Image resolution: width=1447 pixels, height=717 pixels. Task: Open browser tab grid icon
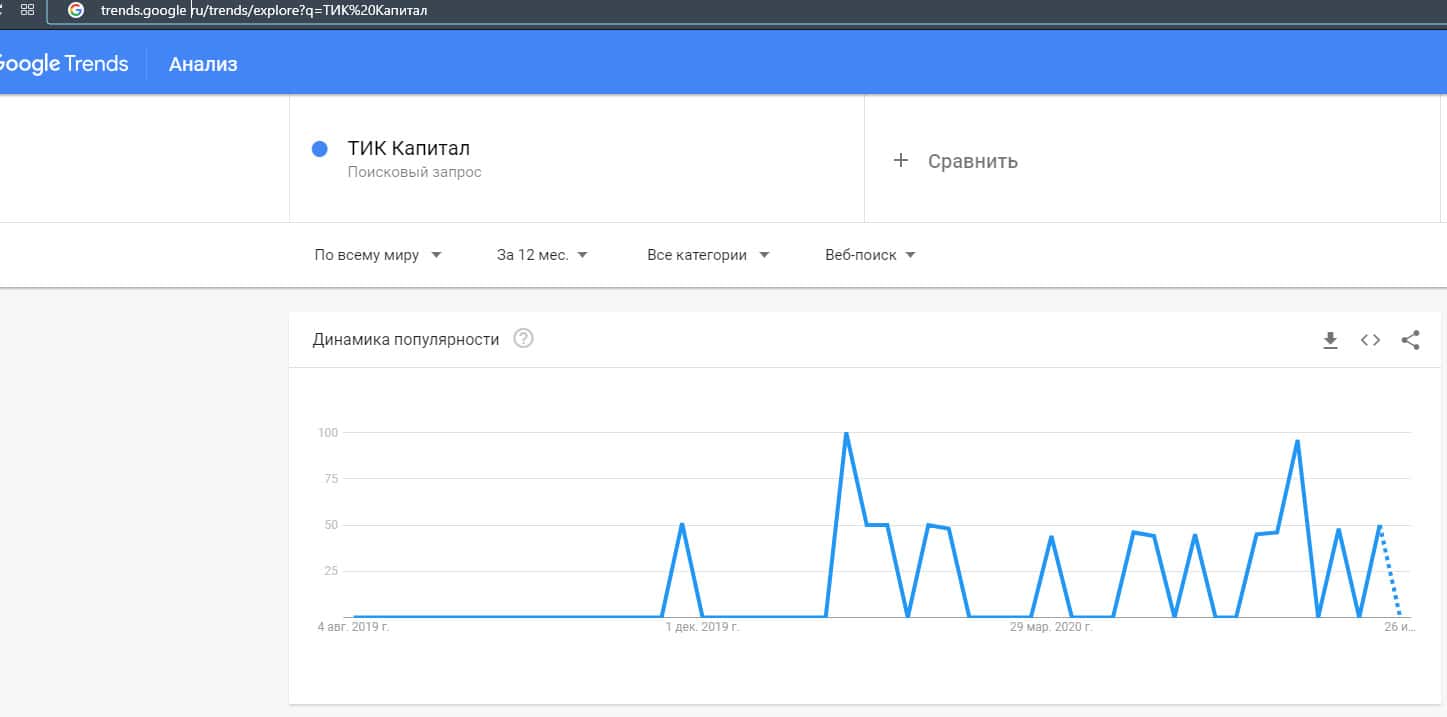pos(27,10)
